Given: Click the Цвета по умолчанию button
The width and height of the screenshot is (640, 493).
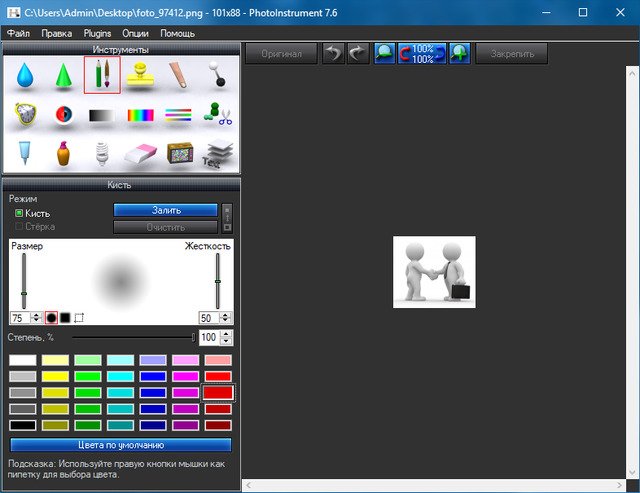Looking at the screenshot, I should (x=121, y=445).
